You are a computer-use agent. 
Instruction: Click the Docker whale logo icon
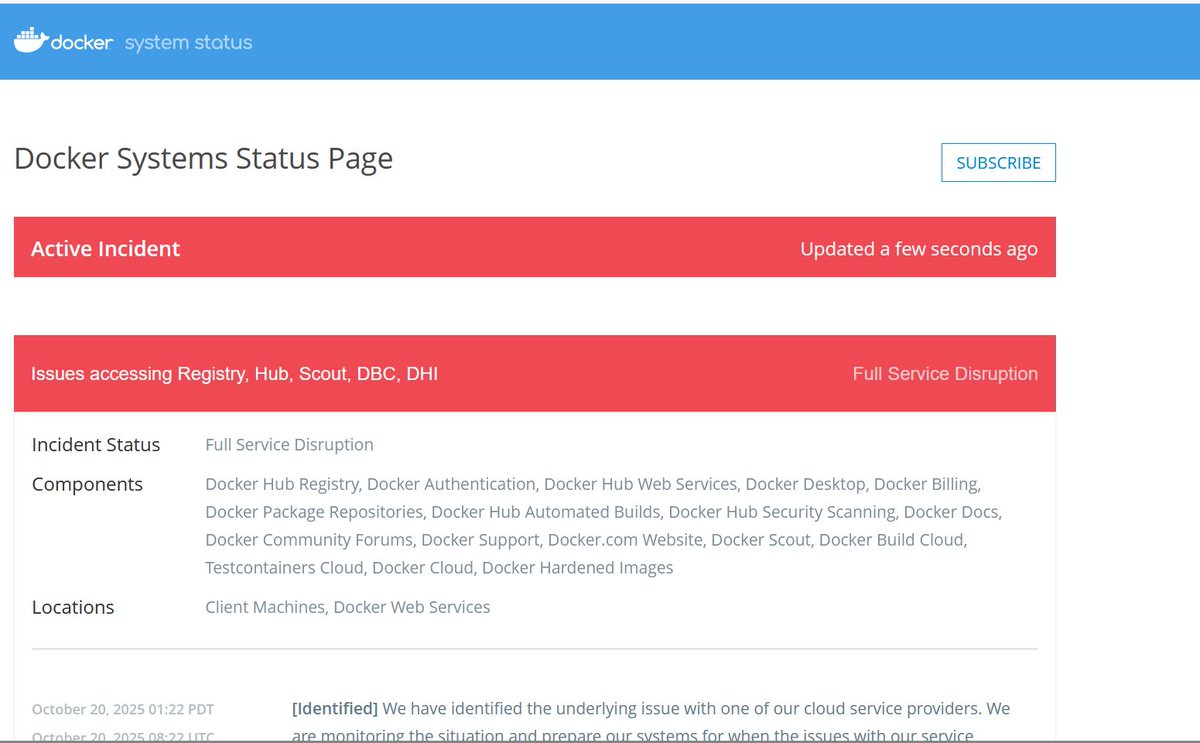(x=31, y=41)
